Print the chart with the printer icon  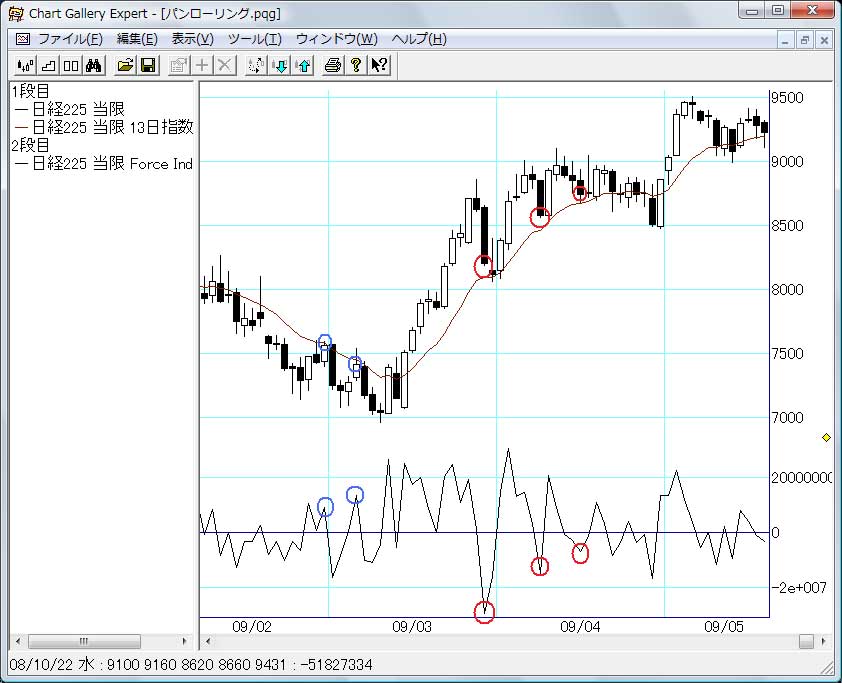tap(333, 65)
